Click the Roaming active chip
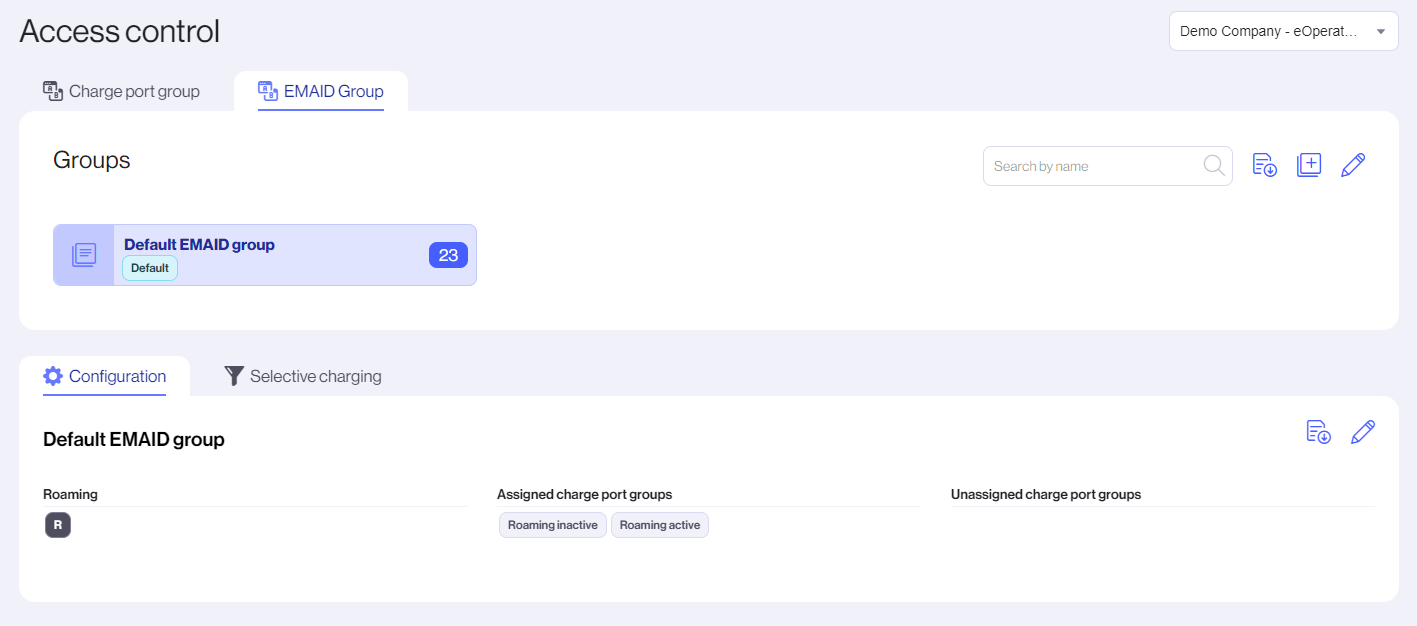This screenshot has height=626, width=1417. click(x=660, y=525)
